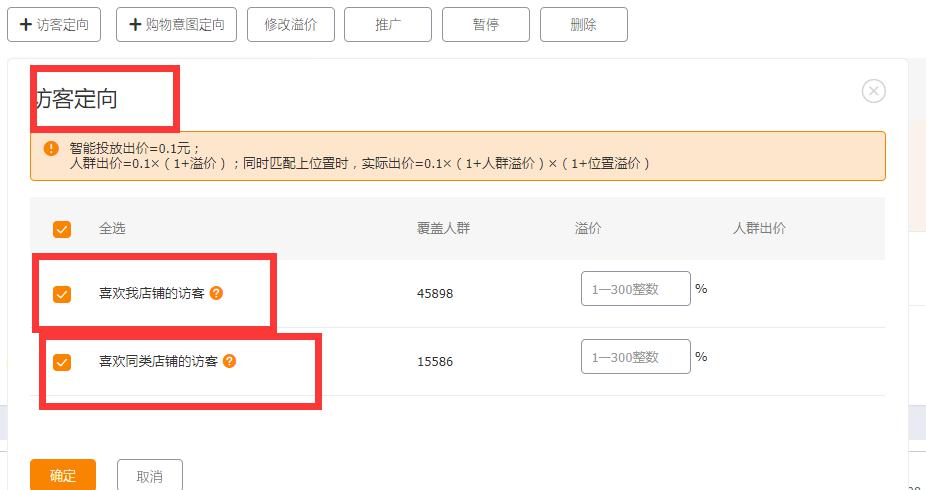
Task: Click the 覆盖人群 column header
Action: (443, 228)
